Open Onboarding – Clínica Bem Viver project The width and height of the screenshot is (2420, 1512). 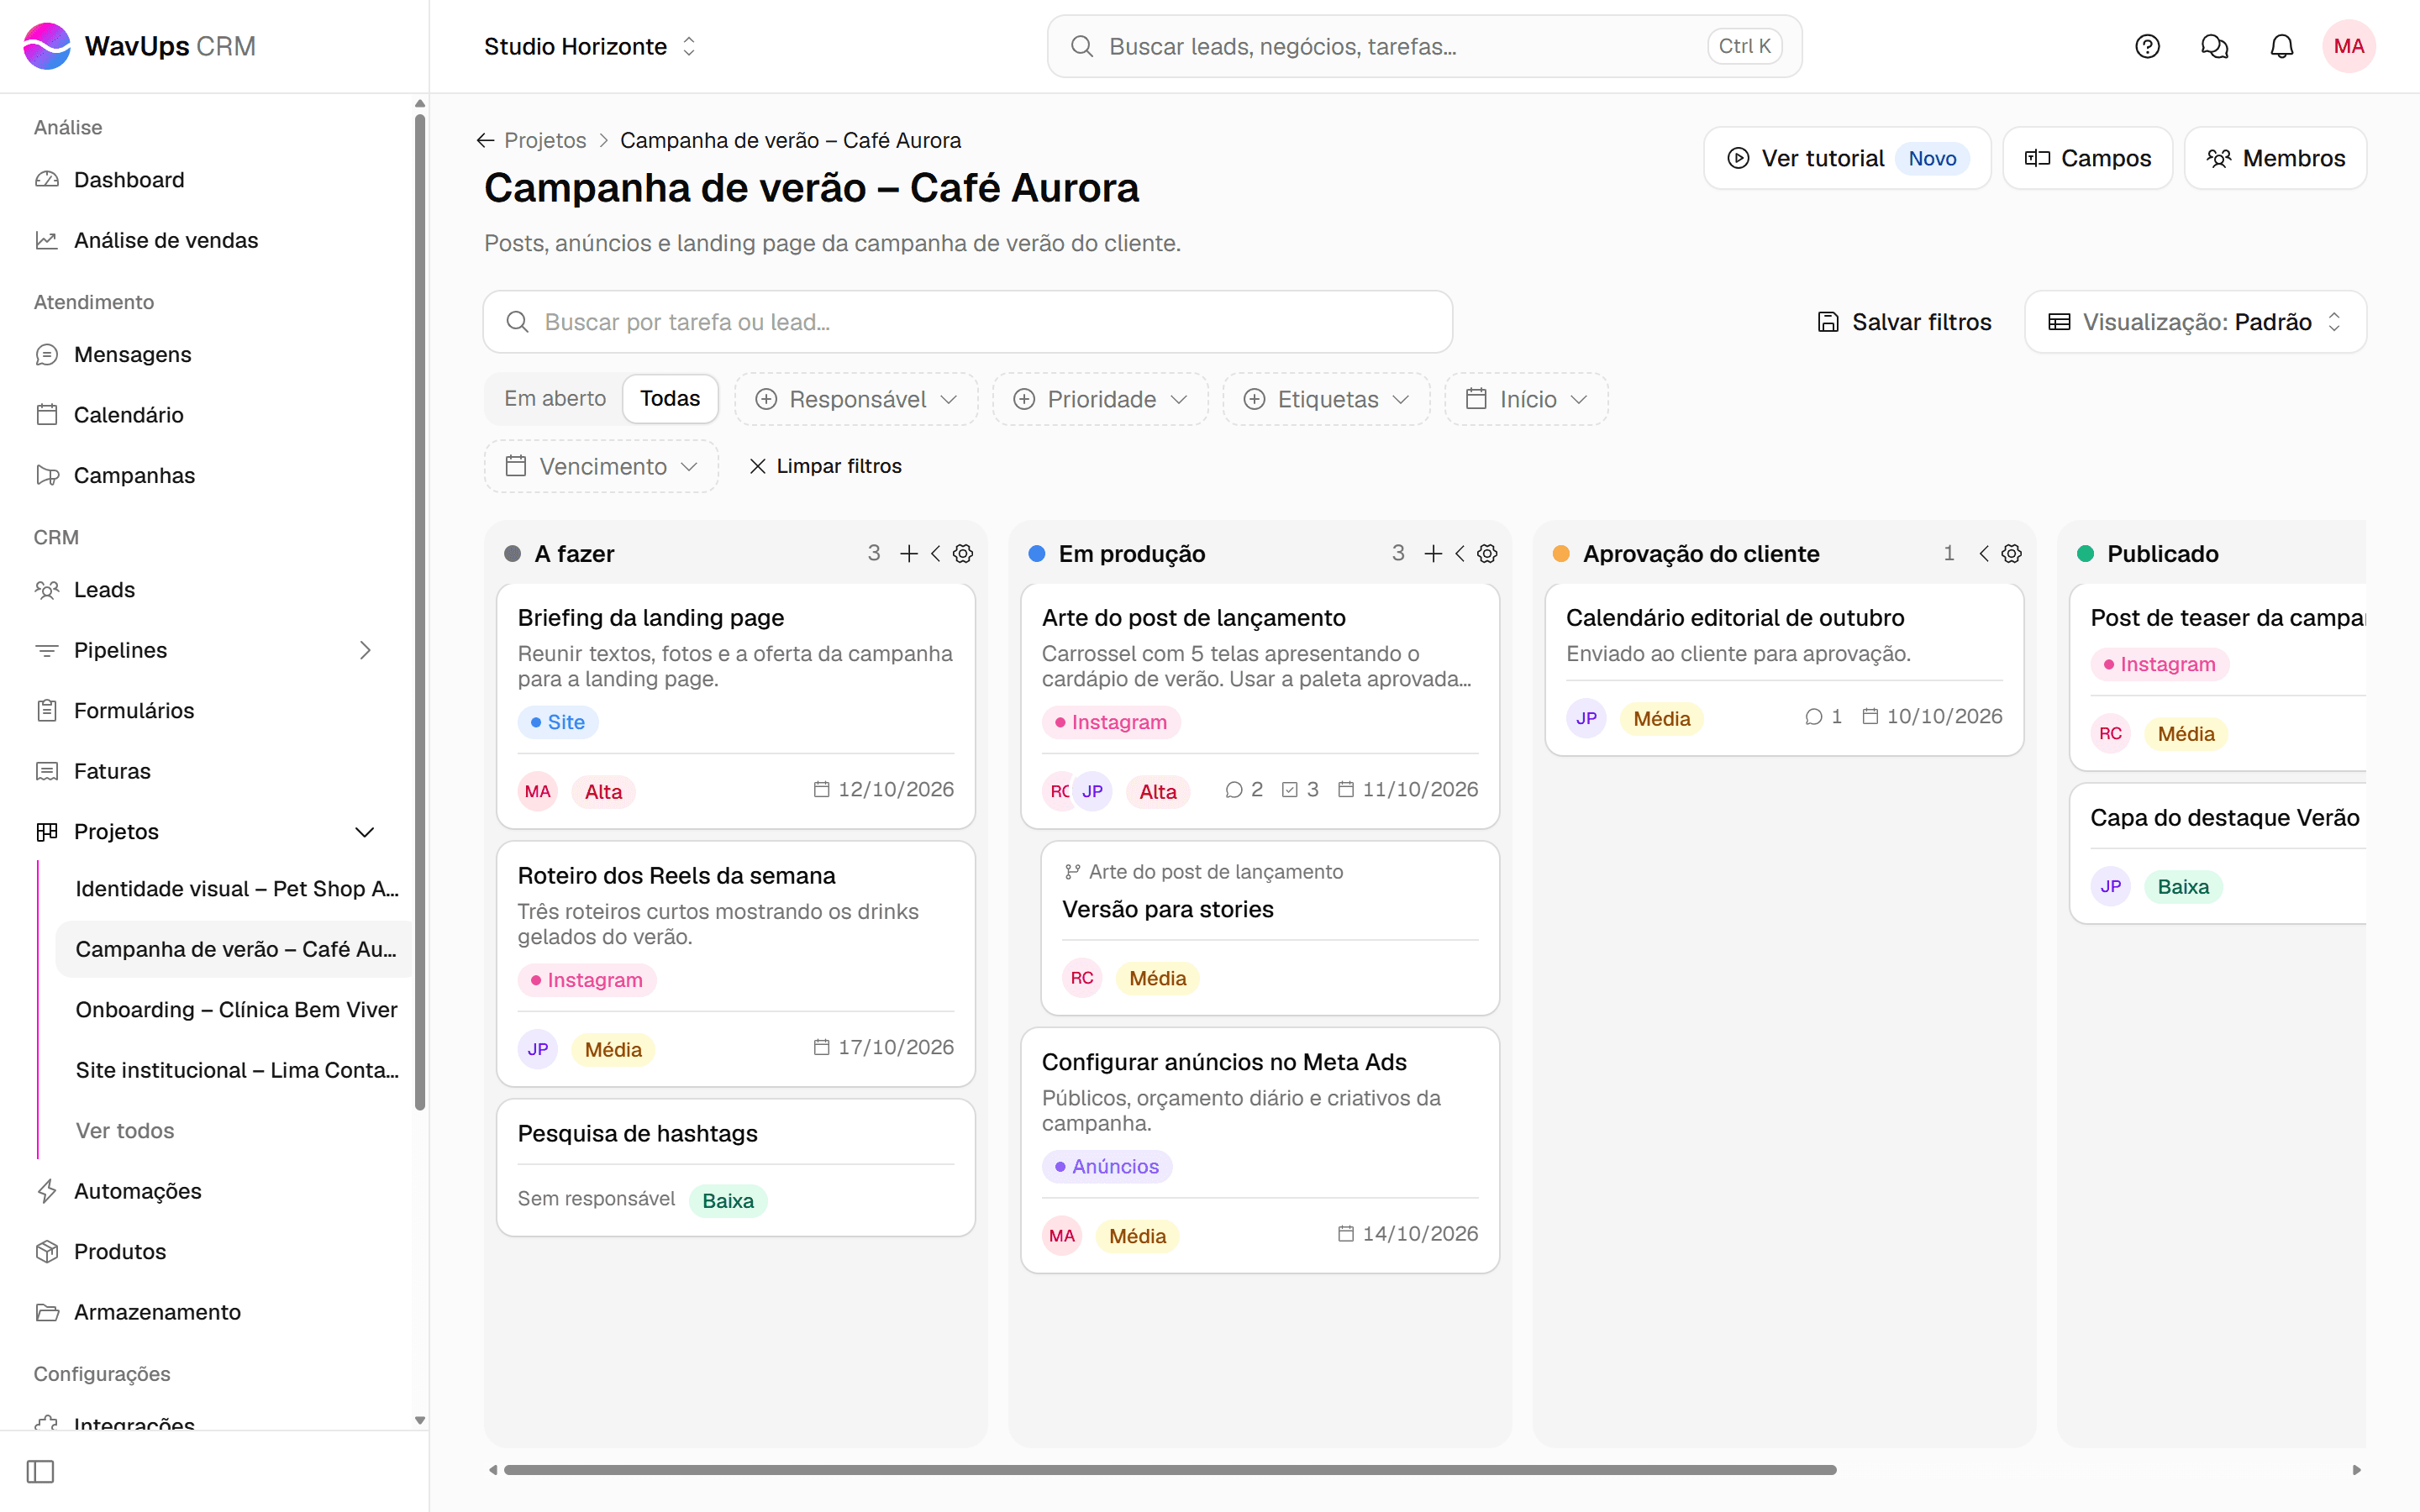pyautogui.click(x=236, y=1010)
